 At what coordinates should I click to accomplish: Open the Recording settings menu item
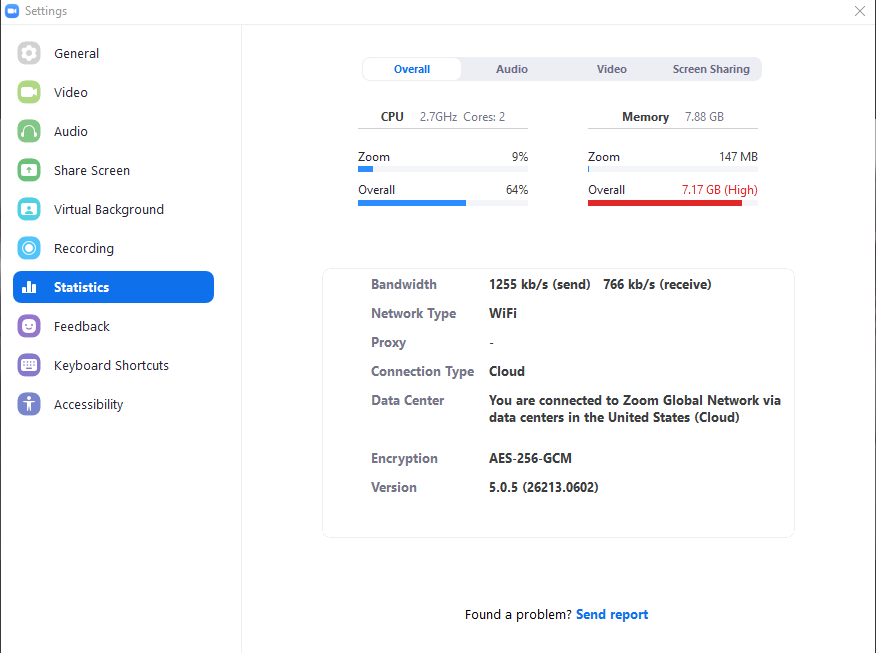click(84, 248)
